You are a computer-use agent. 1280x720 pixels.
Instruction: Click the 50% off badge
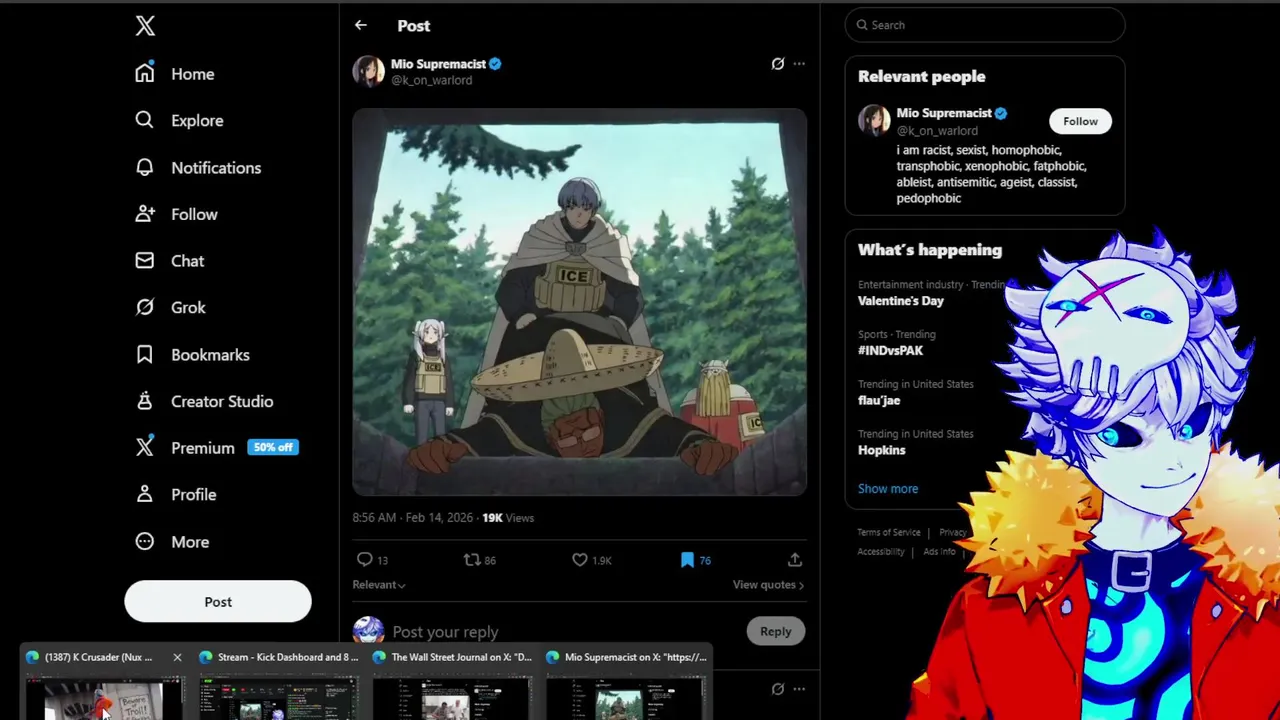[273, 447]
